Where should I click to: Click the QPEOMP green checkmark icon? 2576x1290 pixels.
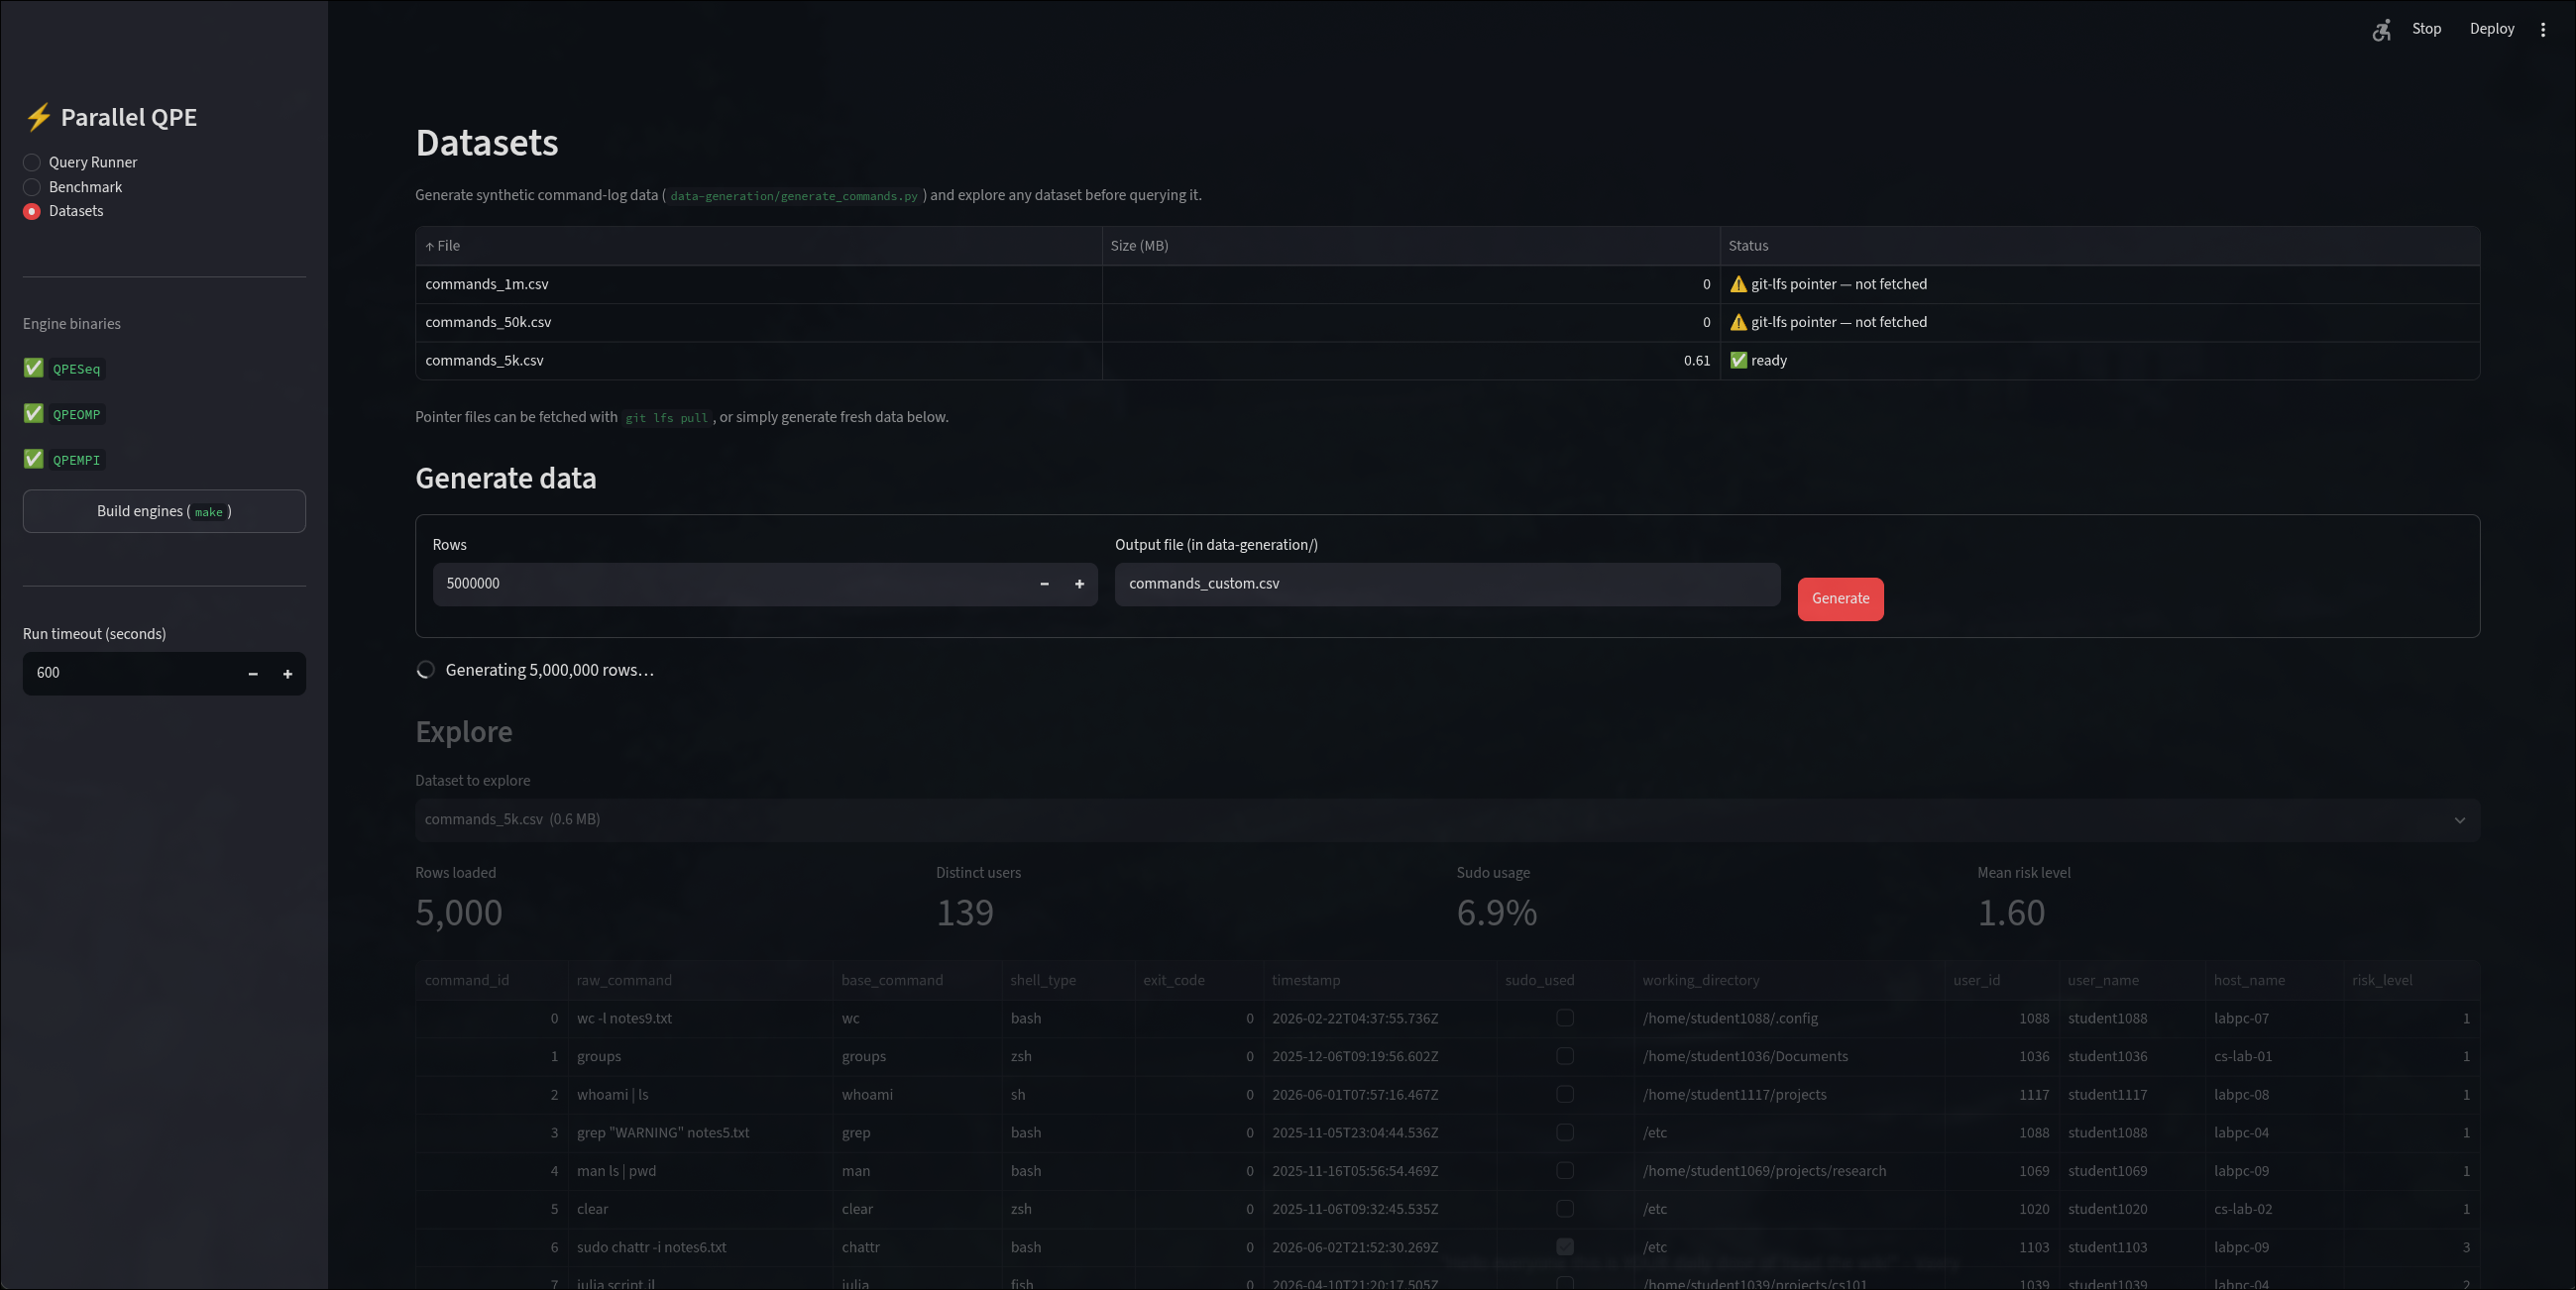pyautogui.click(x=34, y=413)
